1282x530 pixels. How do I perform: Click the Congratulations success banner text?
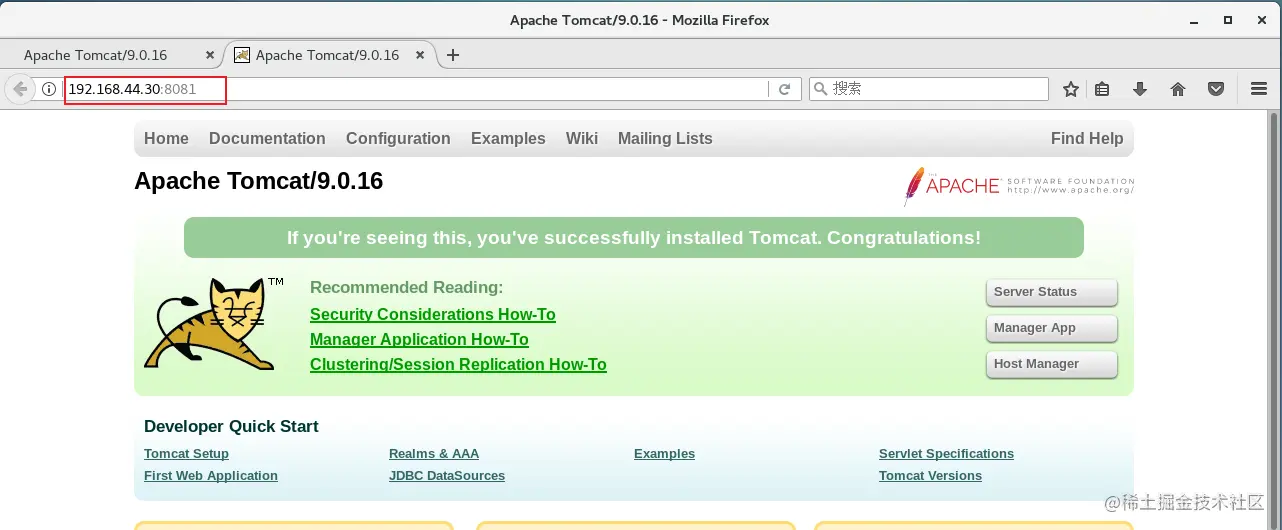click(x=634, y=238)
